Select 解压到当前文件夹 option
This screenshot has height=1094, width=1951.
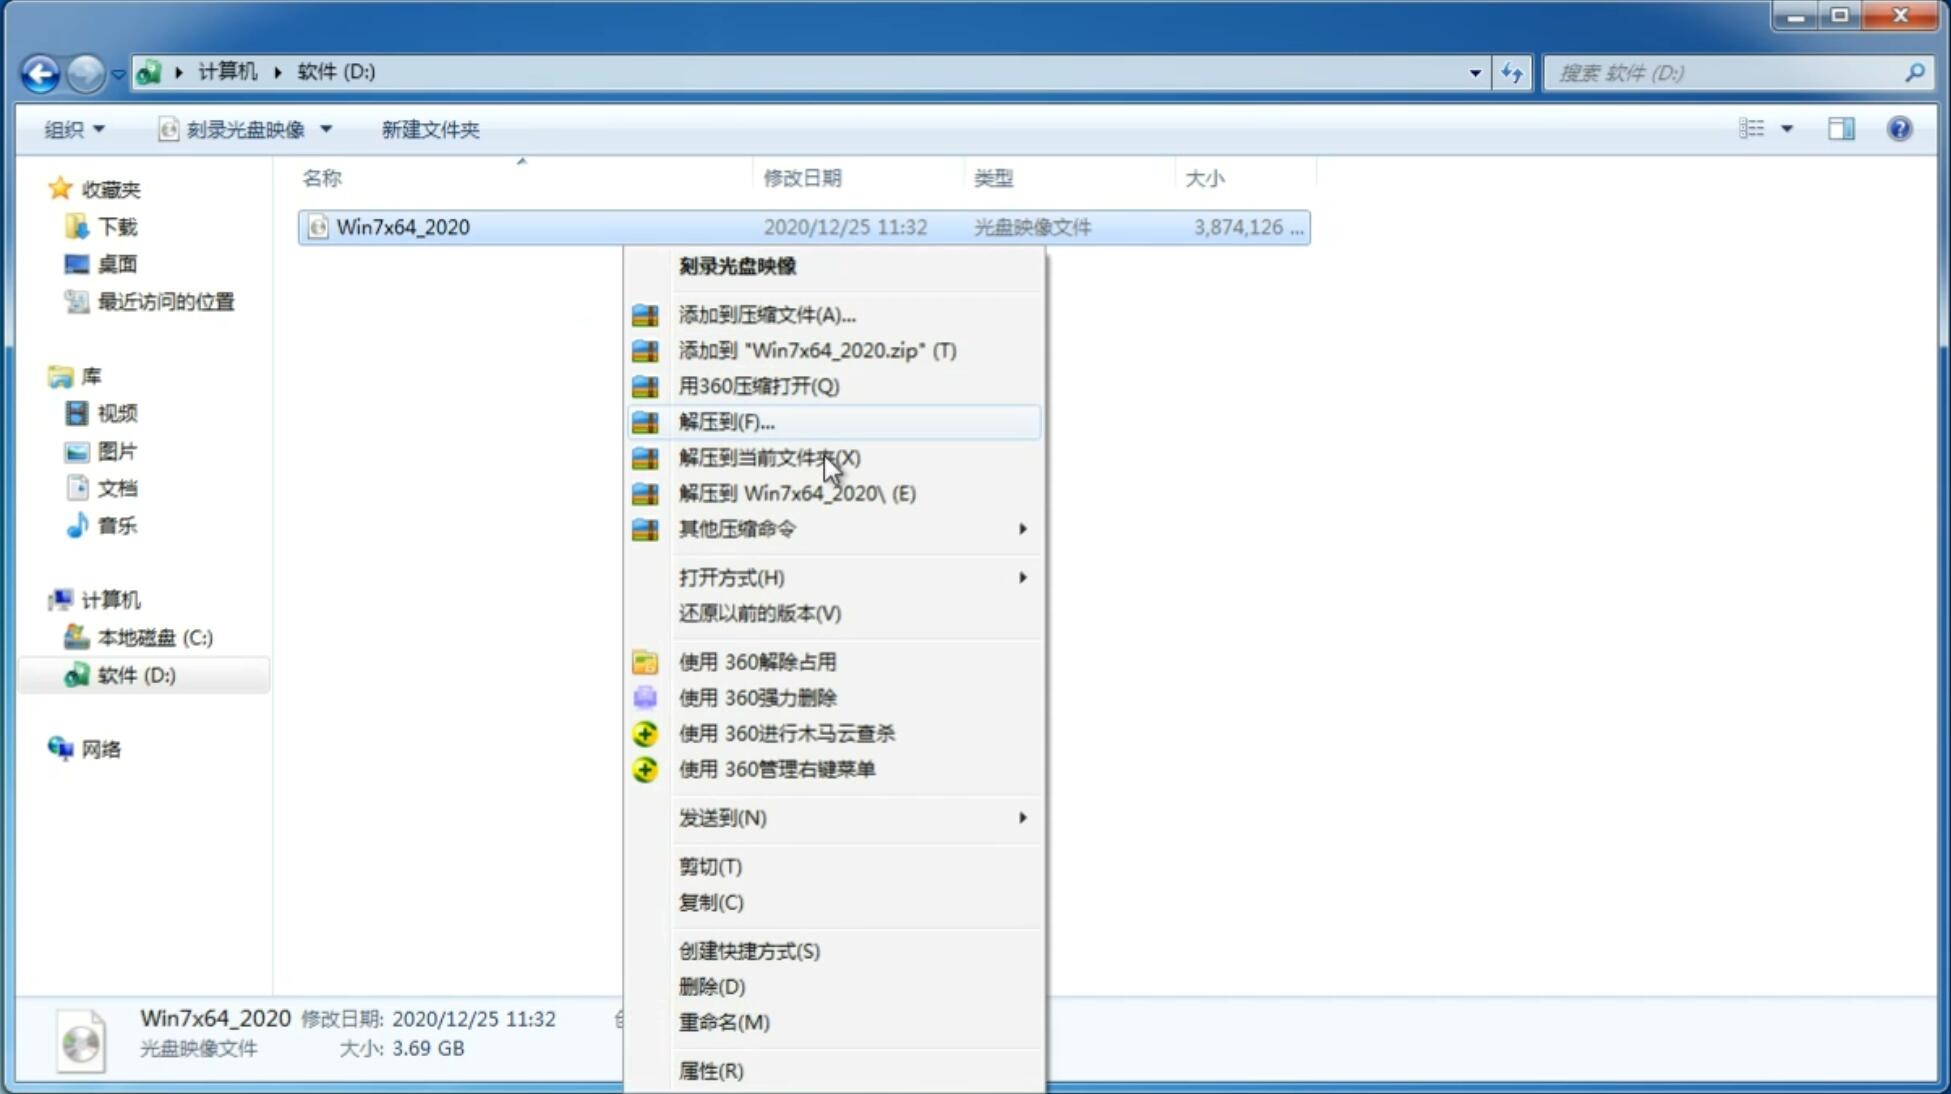[770, 457]
